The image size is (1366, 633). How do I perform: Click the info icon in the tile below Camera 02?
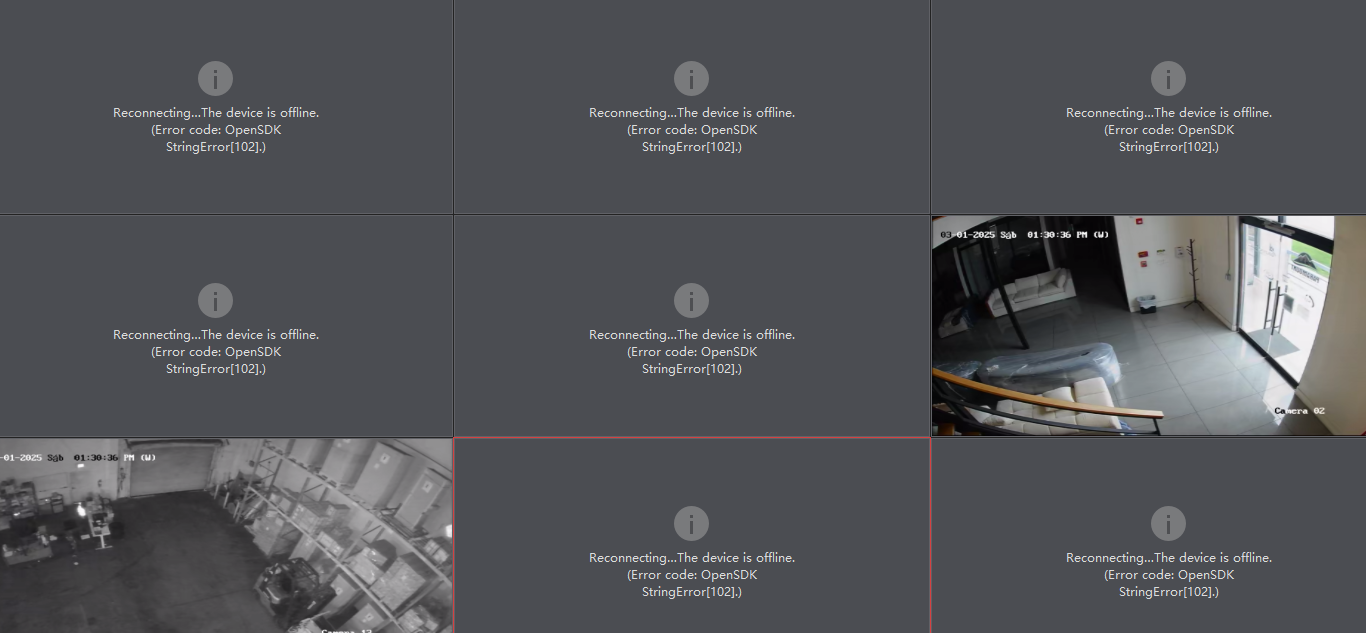tap(1168, 523)
